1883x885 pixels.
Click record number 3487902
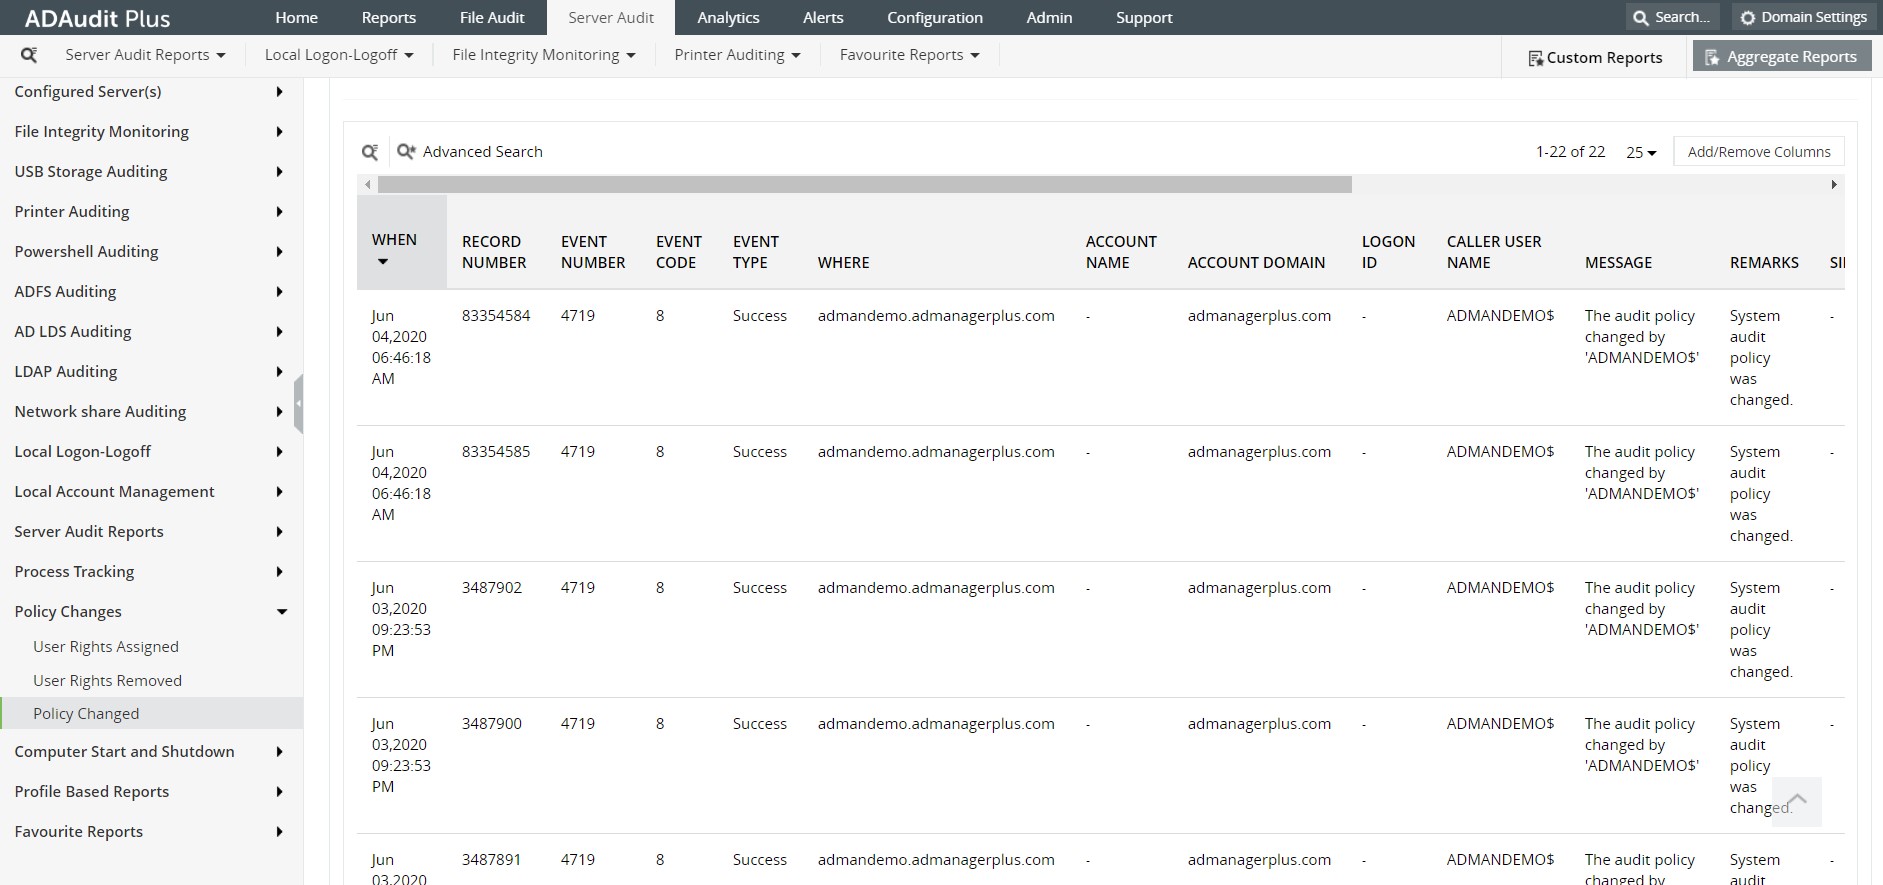tap(492, 588)
